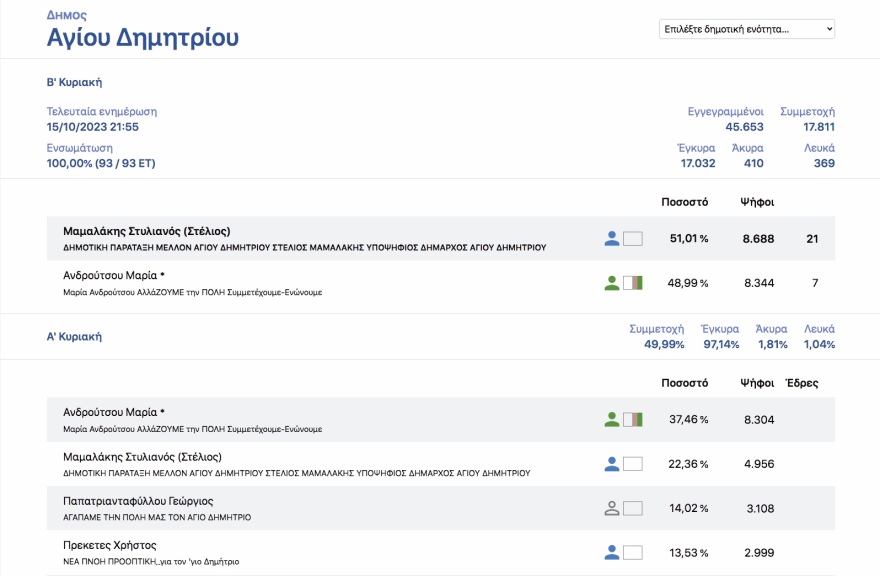
Task: Click the Δημος breadcrumb label
Action: [66, 15]
